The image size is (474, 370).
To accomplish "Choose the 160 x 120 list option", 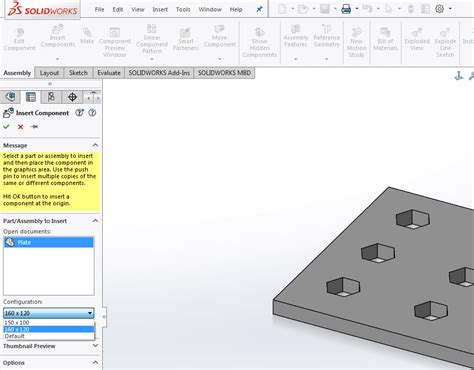I will coord(49,329).
